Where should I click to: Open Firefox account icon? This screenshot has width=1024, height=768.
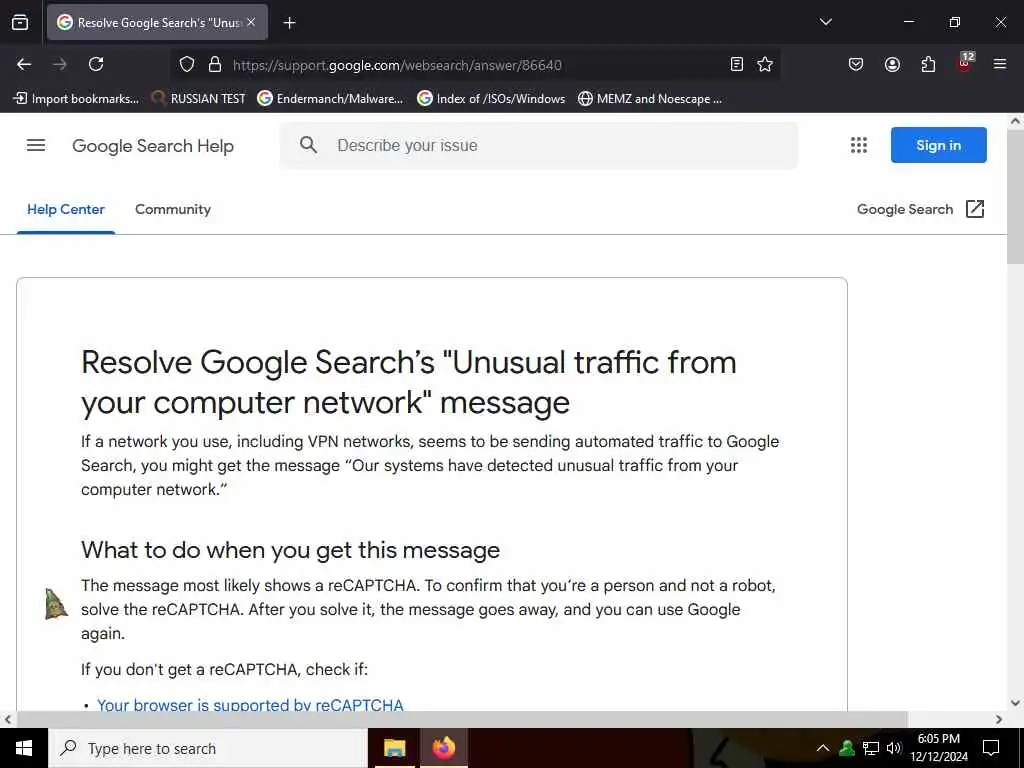point(892,64)
